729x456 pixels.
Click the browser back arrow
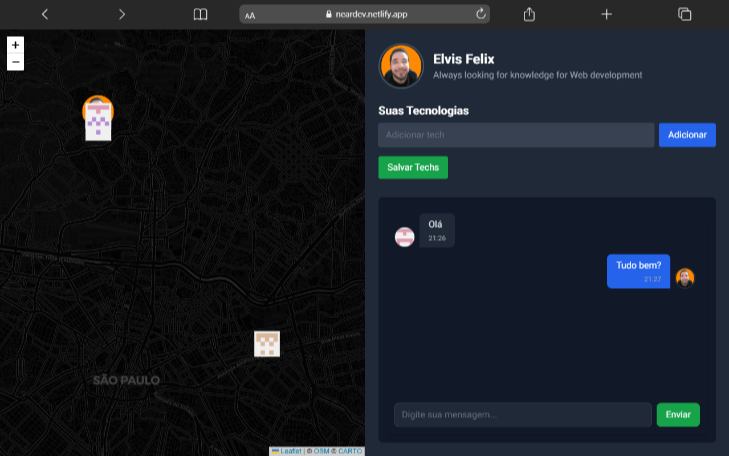(x=45, y=14)
